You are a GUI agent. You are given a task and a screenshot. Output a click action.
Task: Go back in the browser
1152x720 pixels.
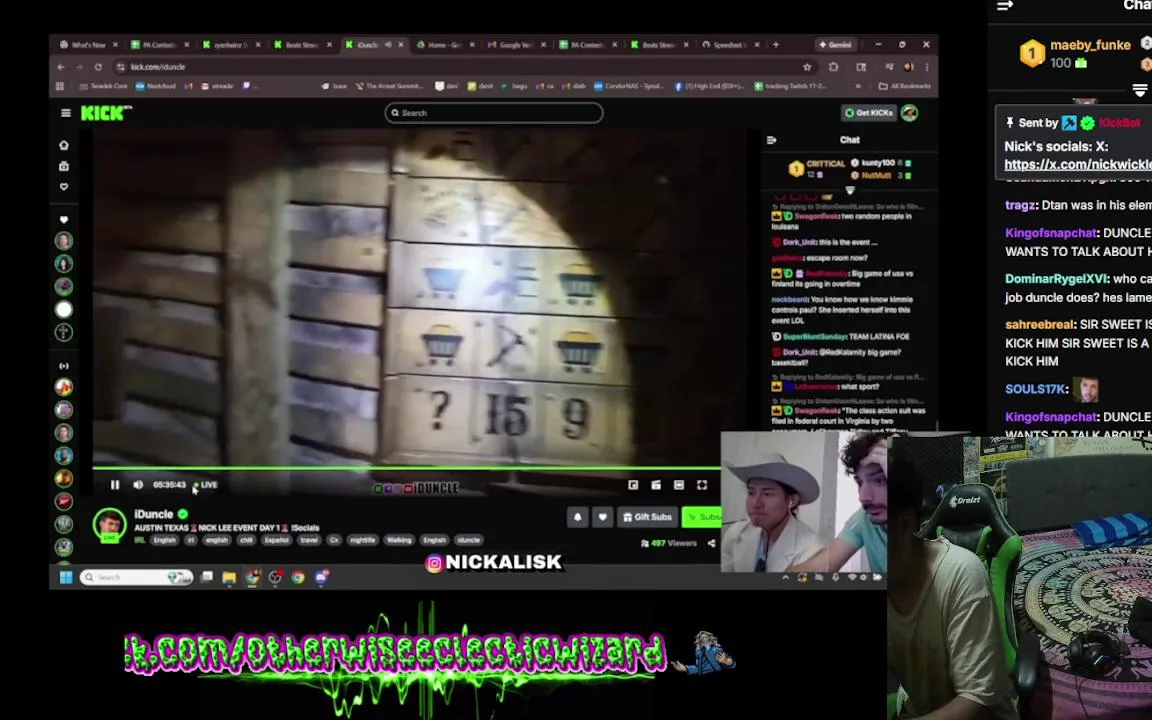point(61,67)
